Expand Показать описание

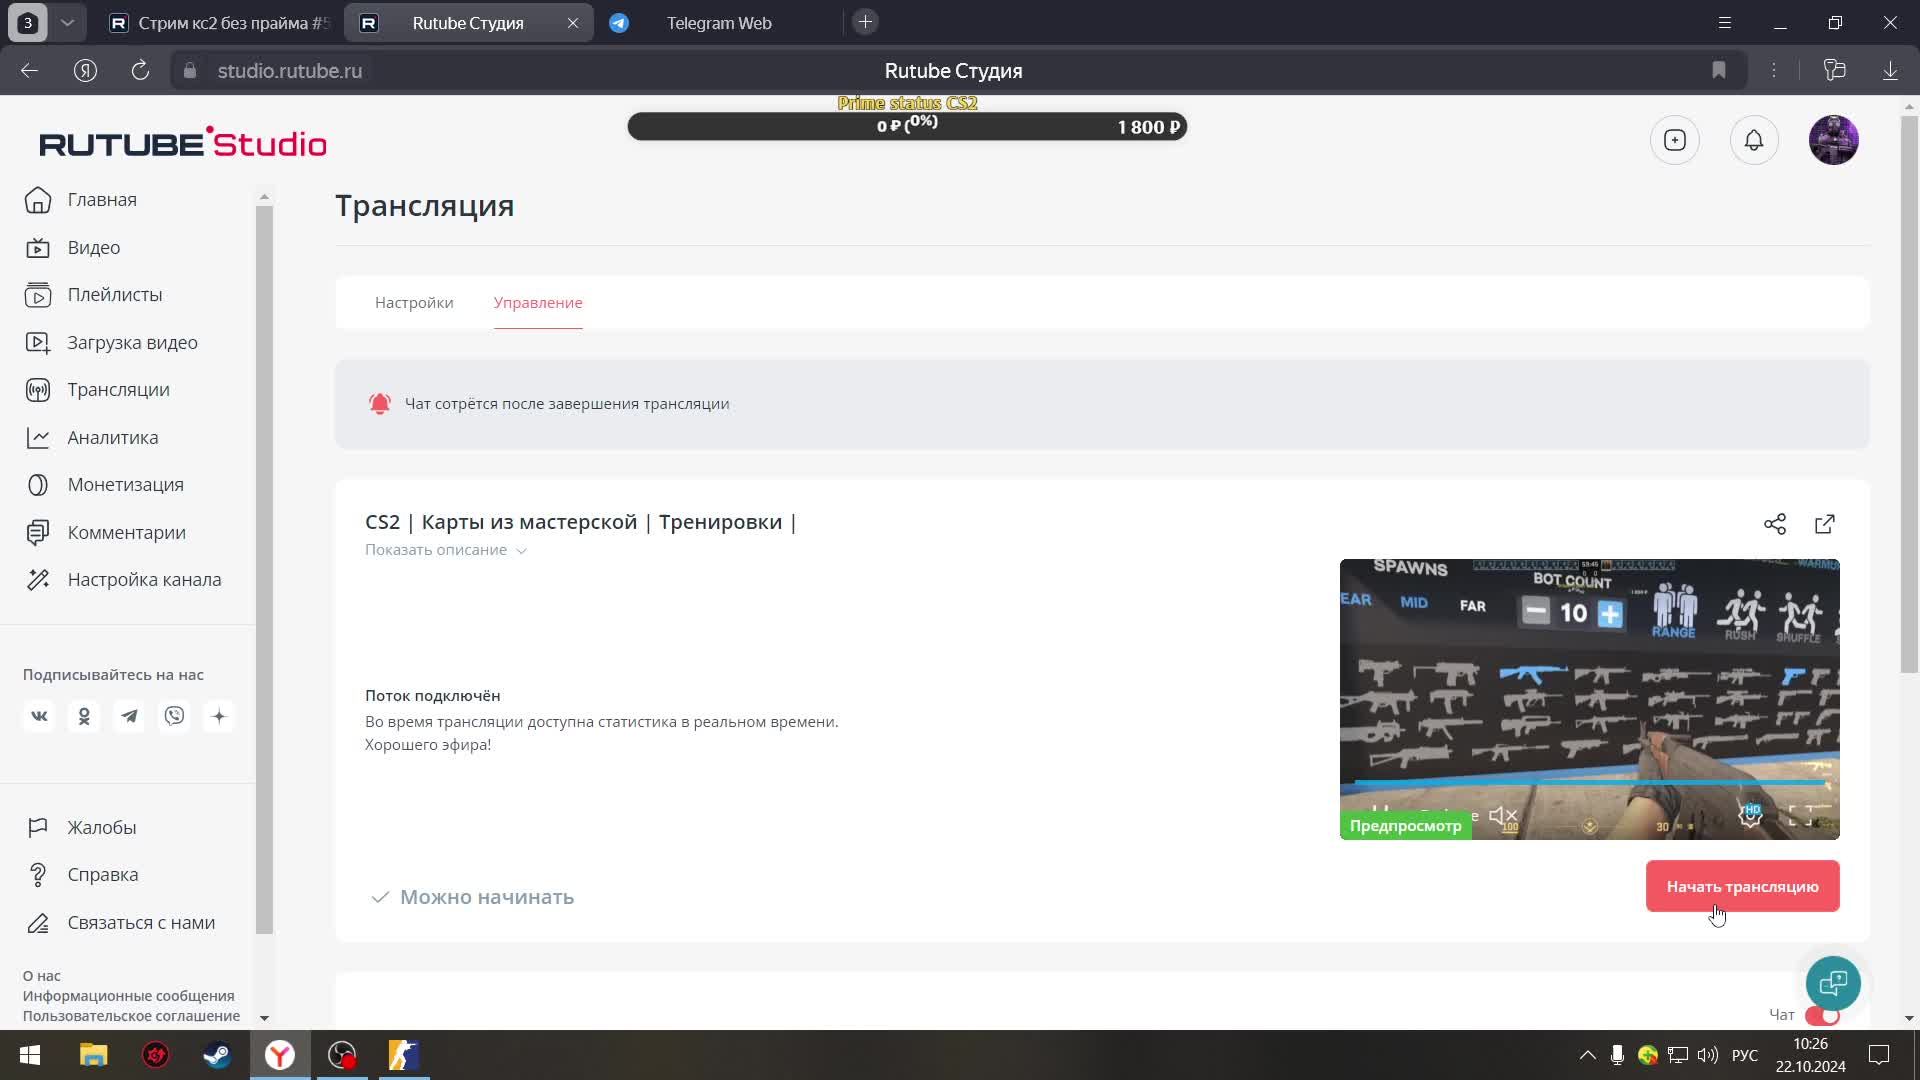click(x=446, y=550)
